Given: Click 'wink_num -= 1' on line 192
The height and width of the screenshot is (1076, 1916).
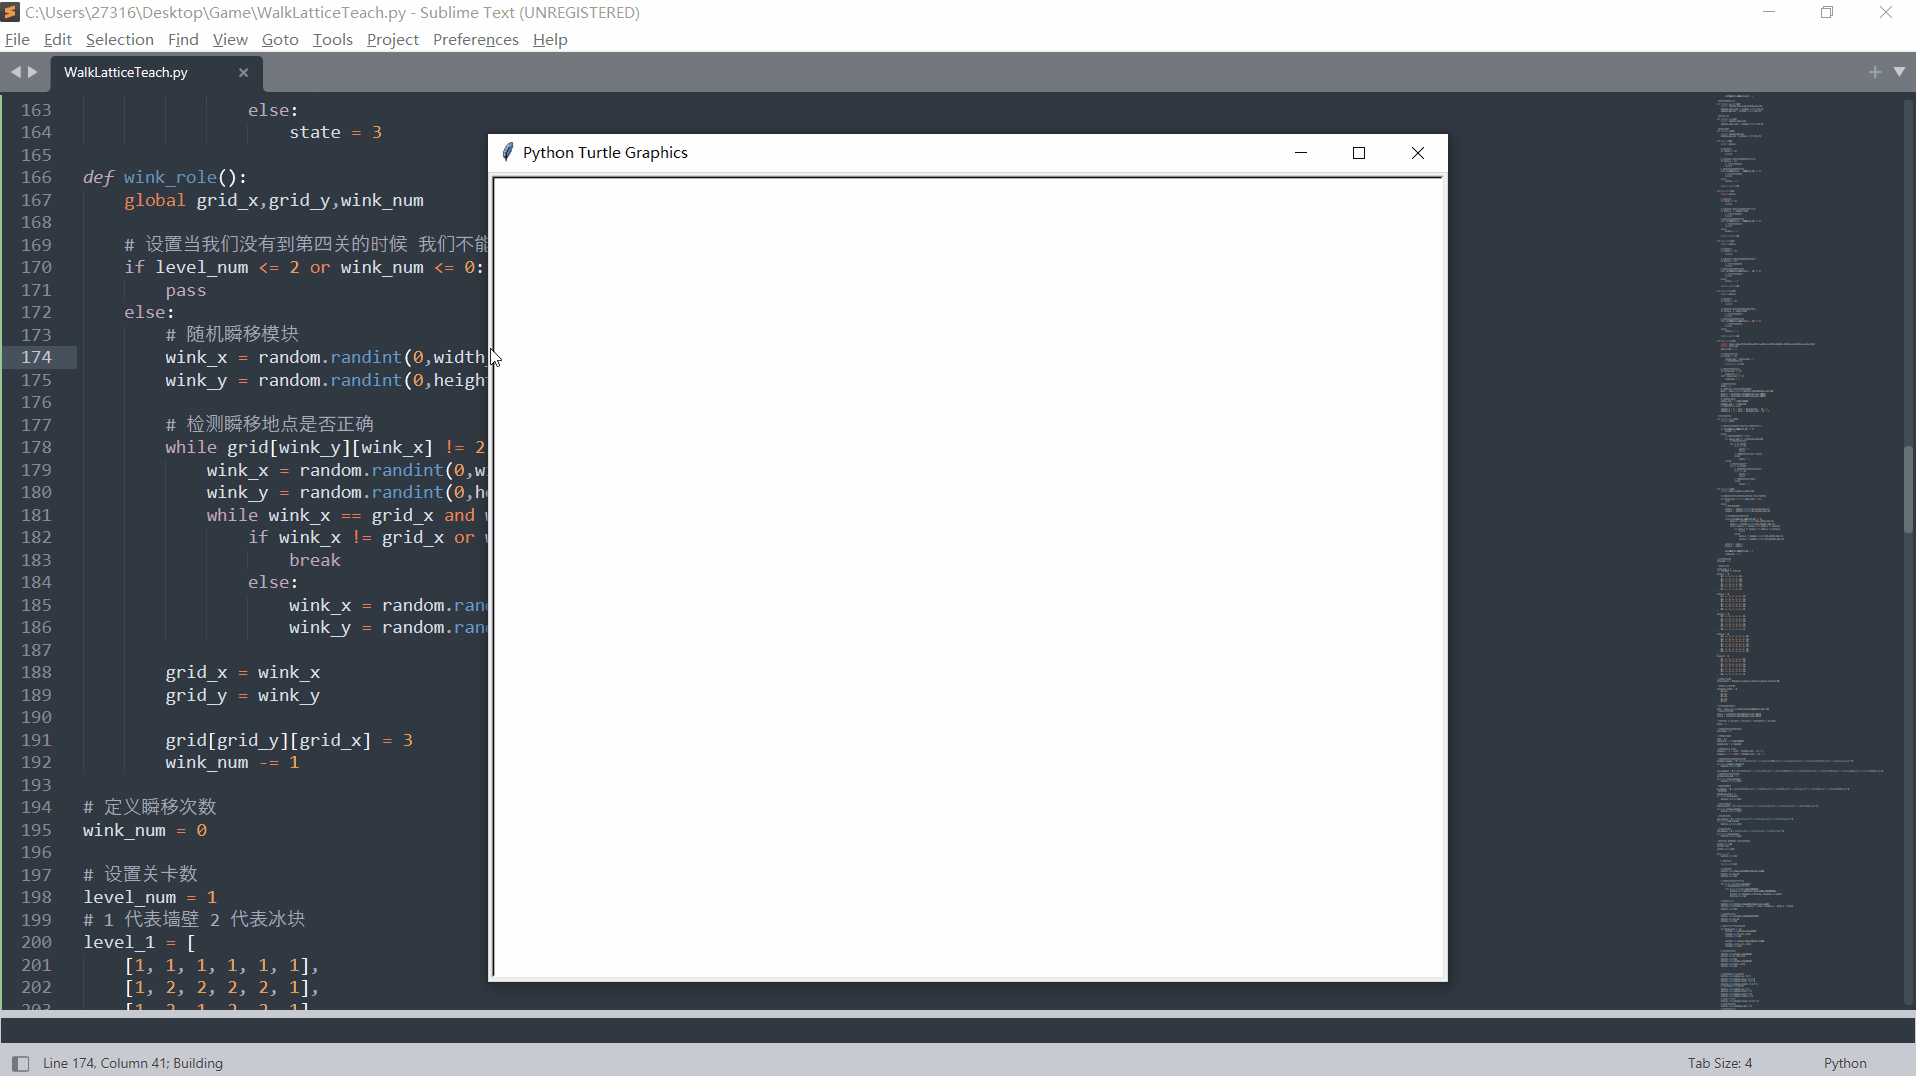Looking at the screenshot, I should pos(232,762).
